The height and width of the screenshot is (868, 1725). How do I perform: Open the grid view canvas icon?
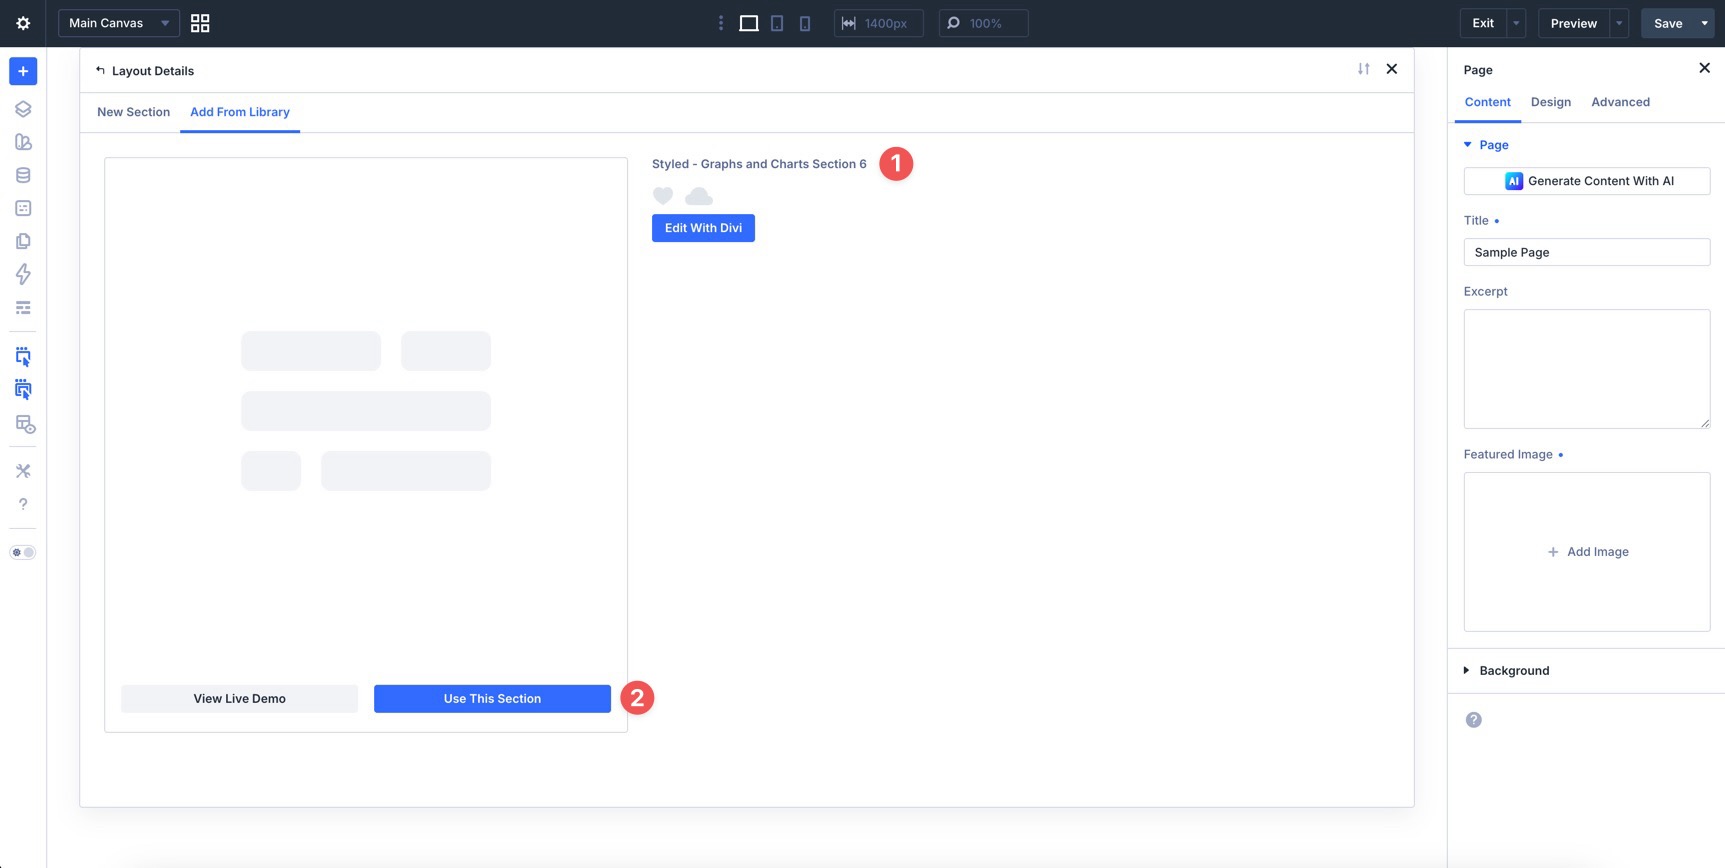(200, 23)
